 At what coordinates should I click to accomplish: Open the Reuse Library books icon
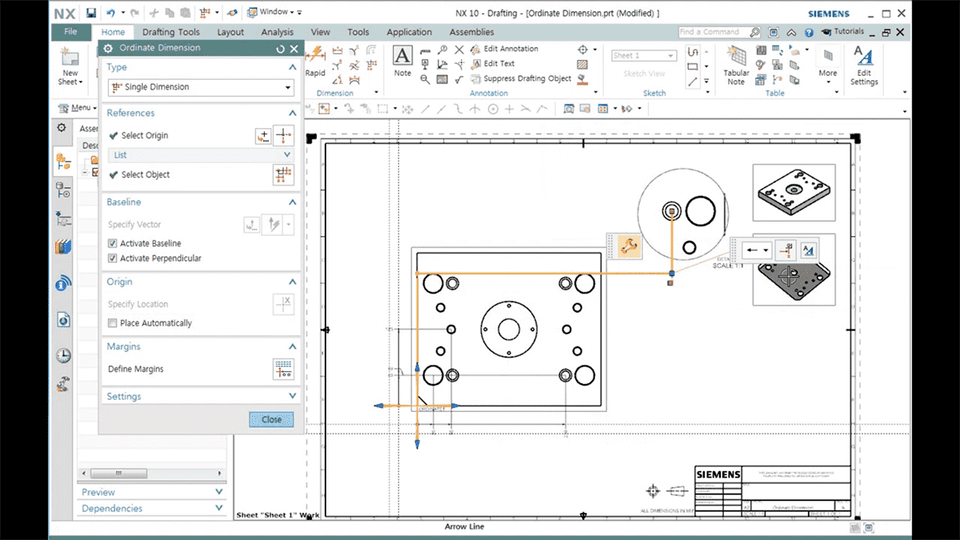pos(63,246)
